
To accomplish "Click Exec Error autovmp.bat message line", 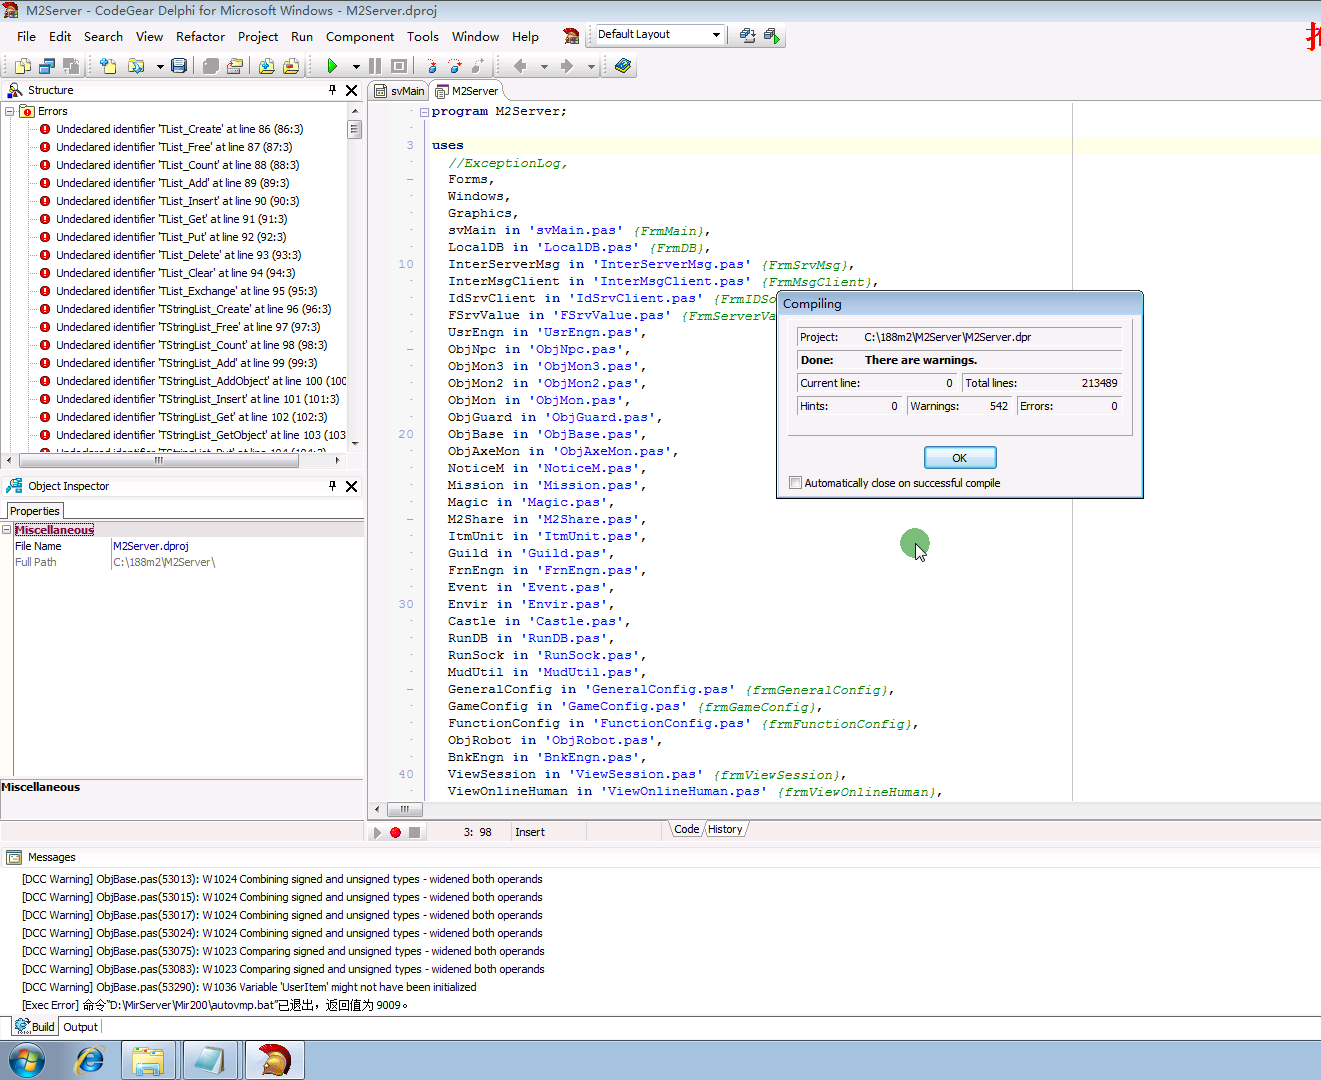I will click(x=215, y=1005).
